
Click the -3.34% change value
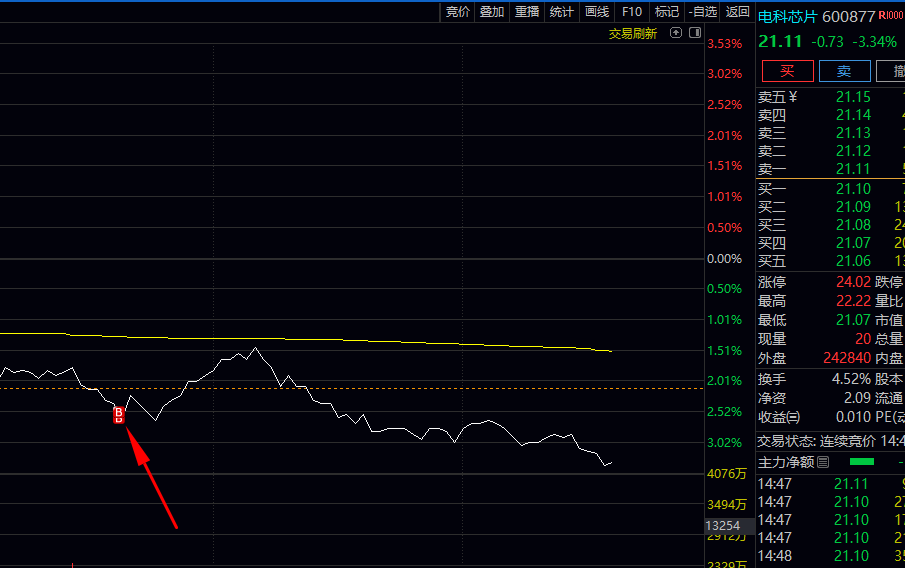[875, 42]
